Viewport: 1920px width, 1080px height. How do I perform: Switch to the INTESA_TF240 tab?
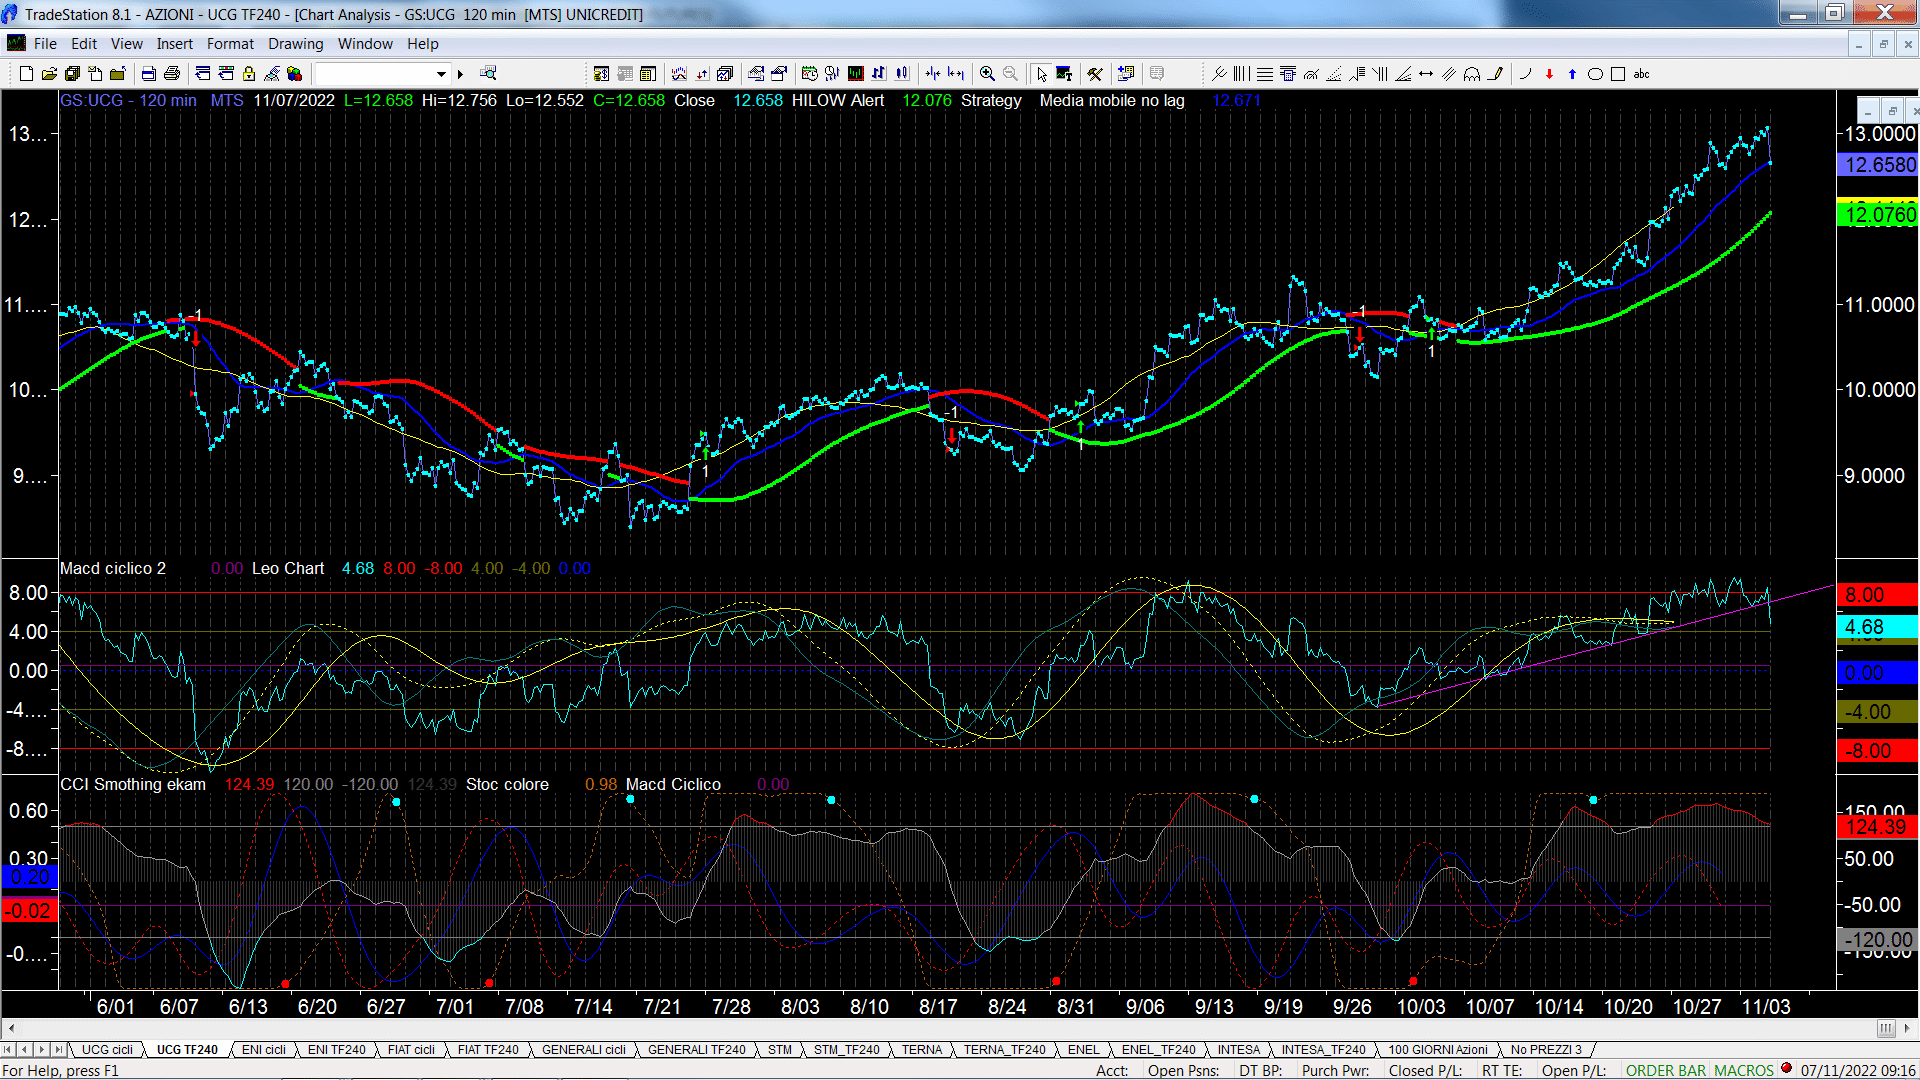pyautogui.click(x=1323, y=1050)
